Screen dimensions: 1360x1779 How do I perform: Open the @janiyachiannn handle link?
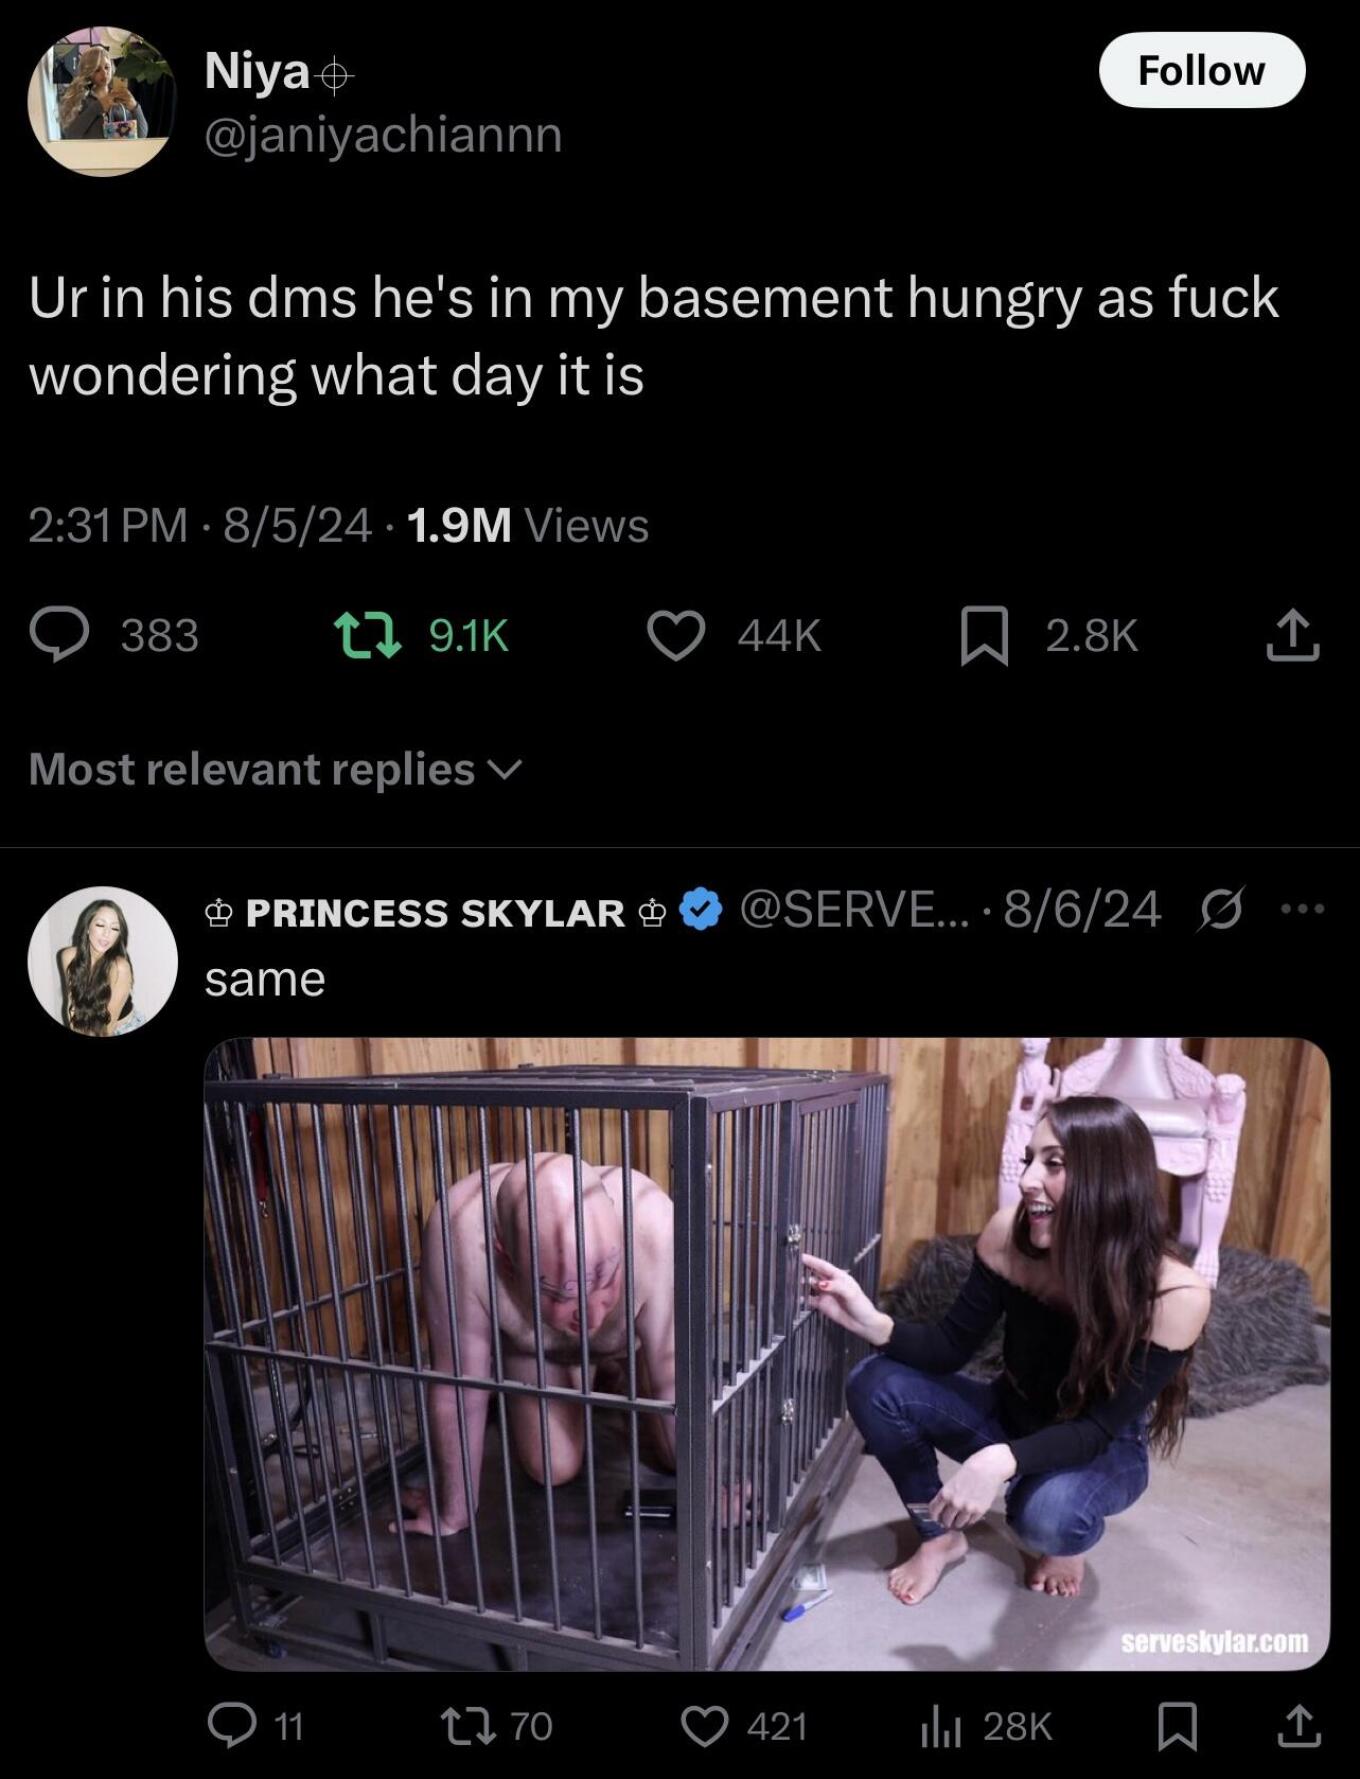[383, 134]
